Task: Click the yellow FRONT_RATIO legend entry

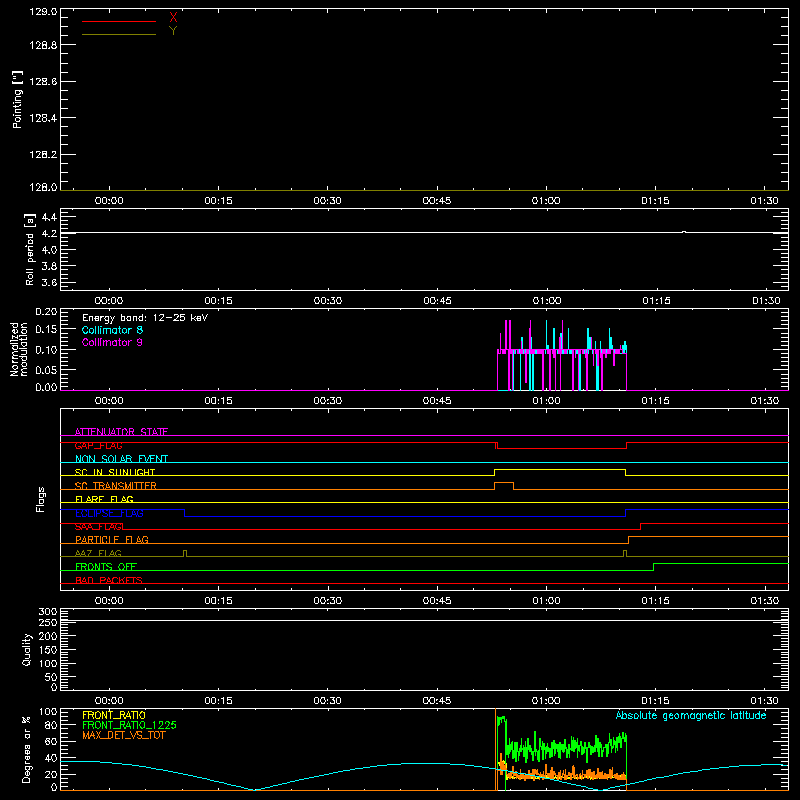Action: pos(114,715)
